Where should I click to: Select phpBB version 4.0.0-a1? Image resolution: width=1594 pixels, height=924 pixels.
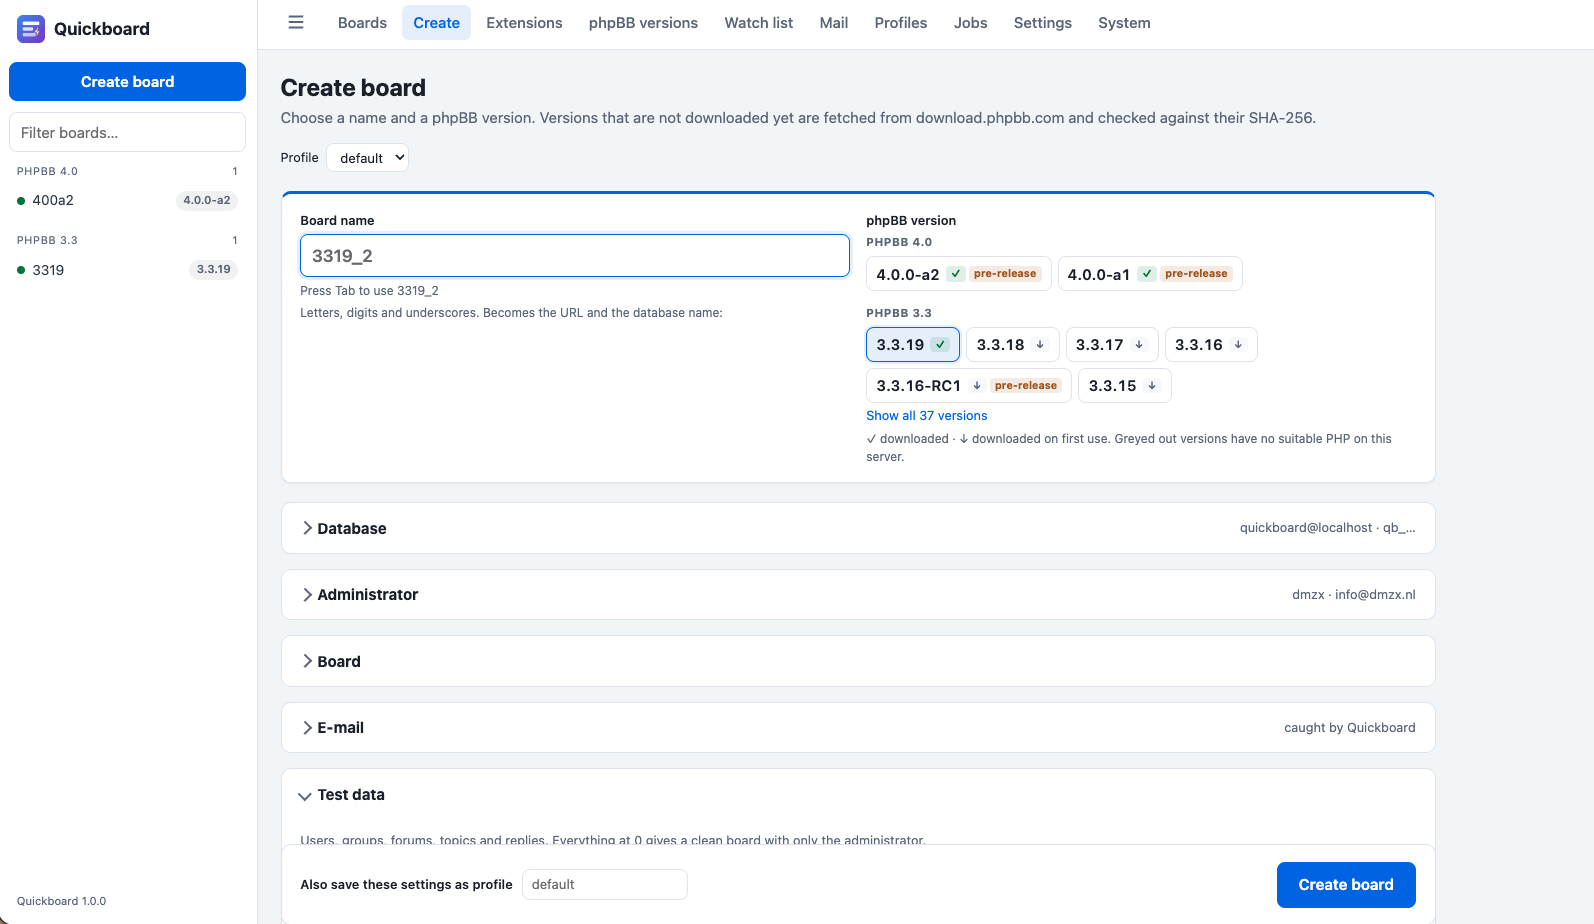click(1150, 274)
